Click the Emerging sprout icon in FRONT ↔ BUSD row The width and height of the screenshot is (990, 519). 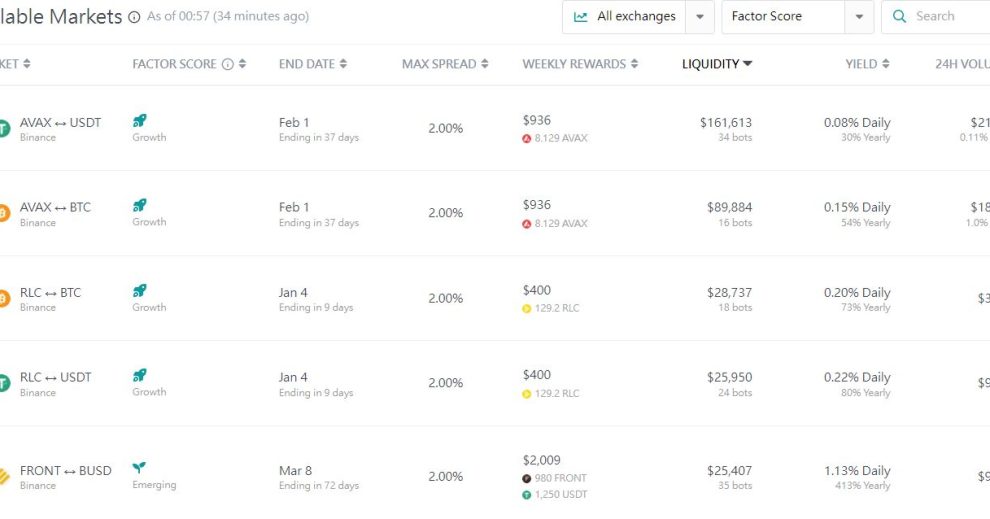[x=139, y=468]
